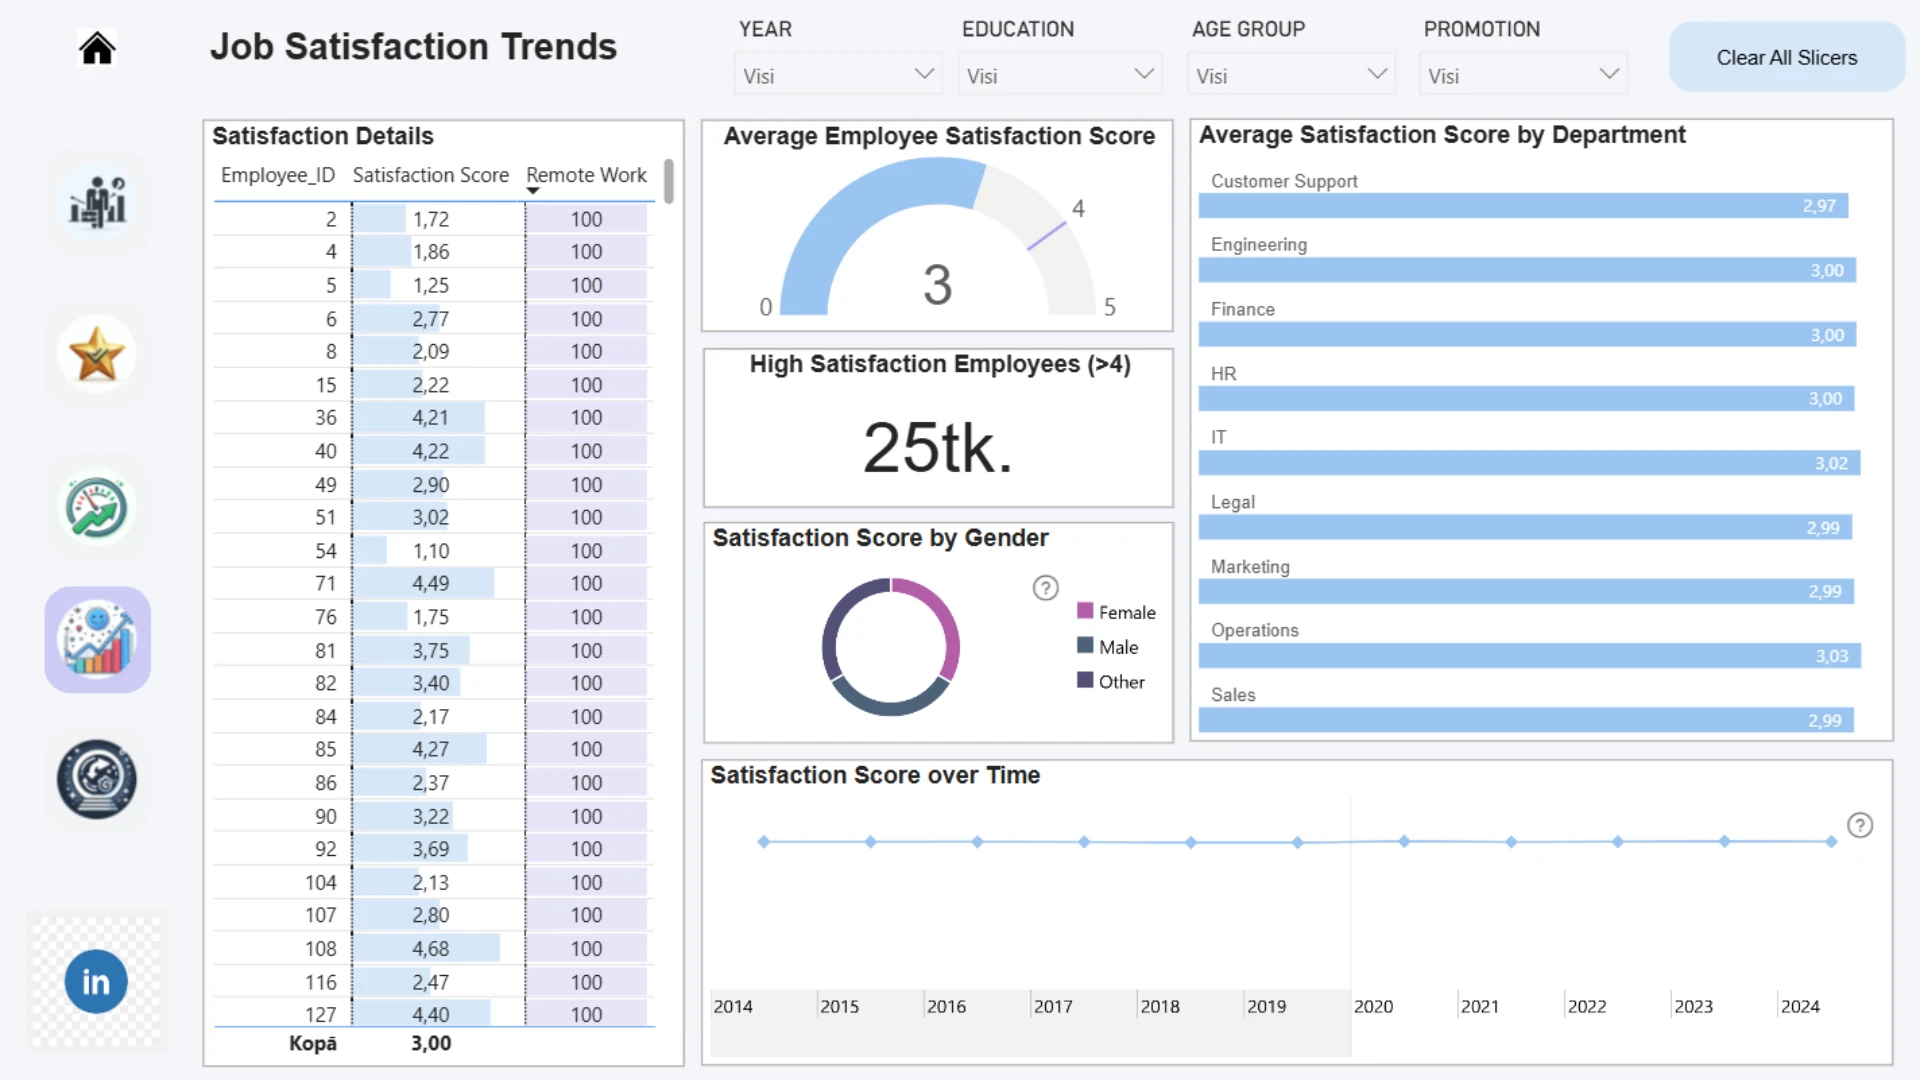Screen dimensions: 1920x1080
Task: Sort table by Satisfaction Score column header
Action: click(x=431, y=175)
